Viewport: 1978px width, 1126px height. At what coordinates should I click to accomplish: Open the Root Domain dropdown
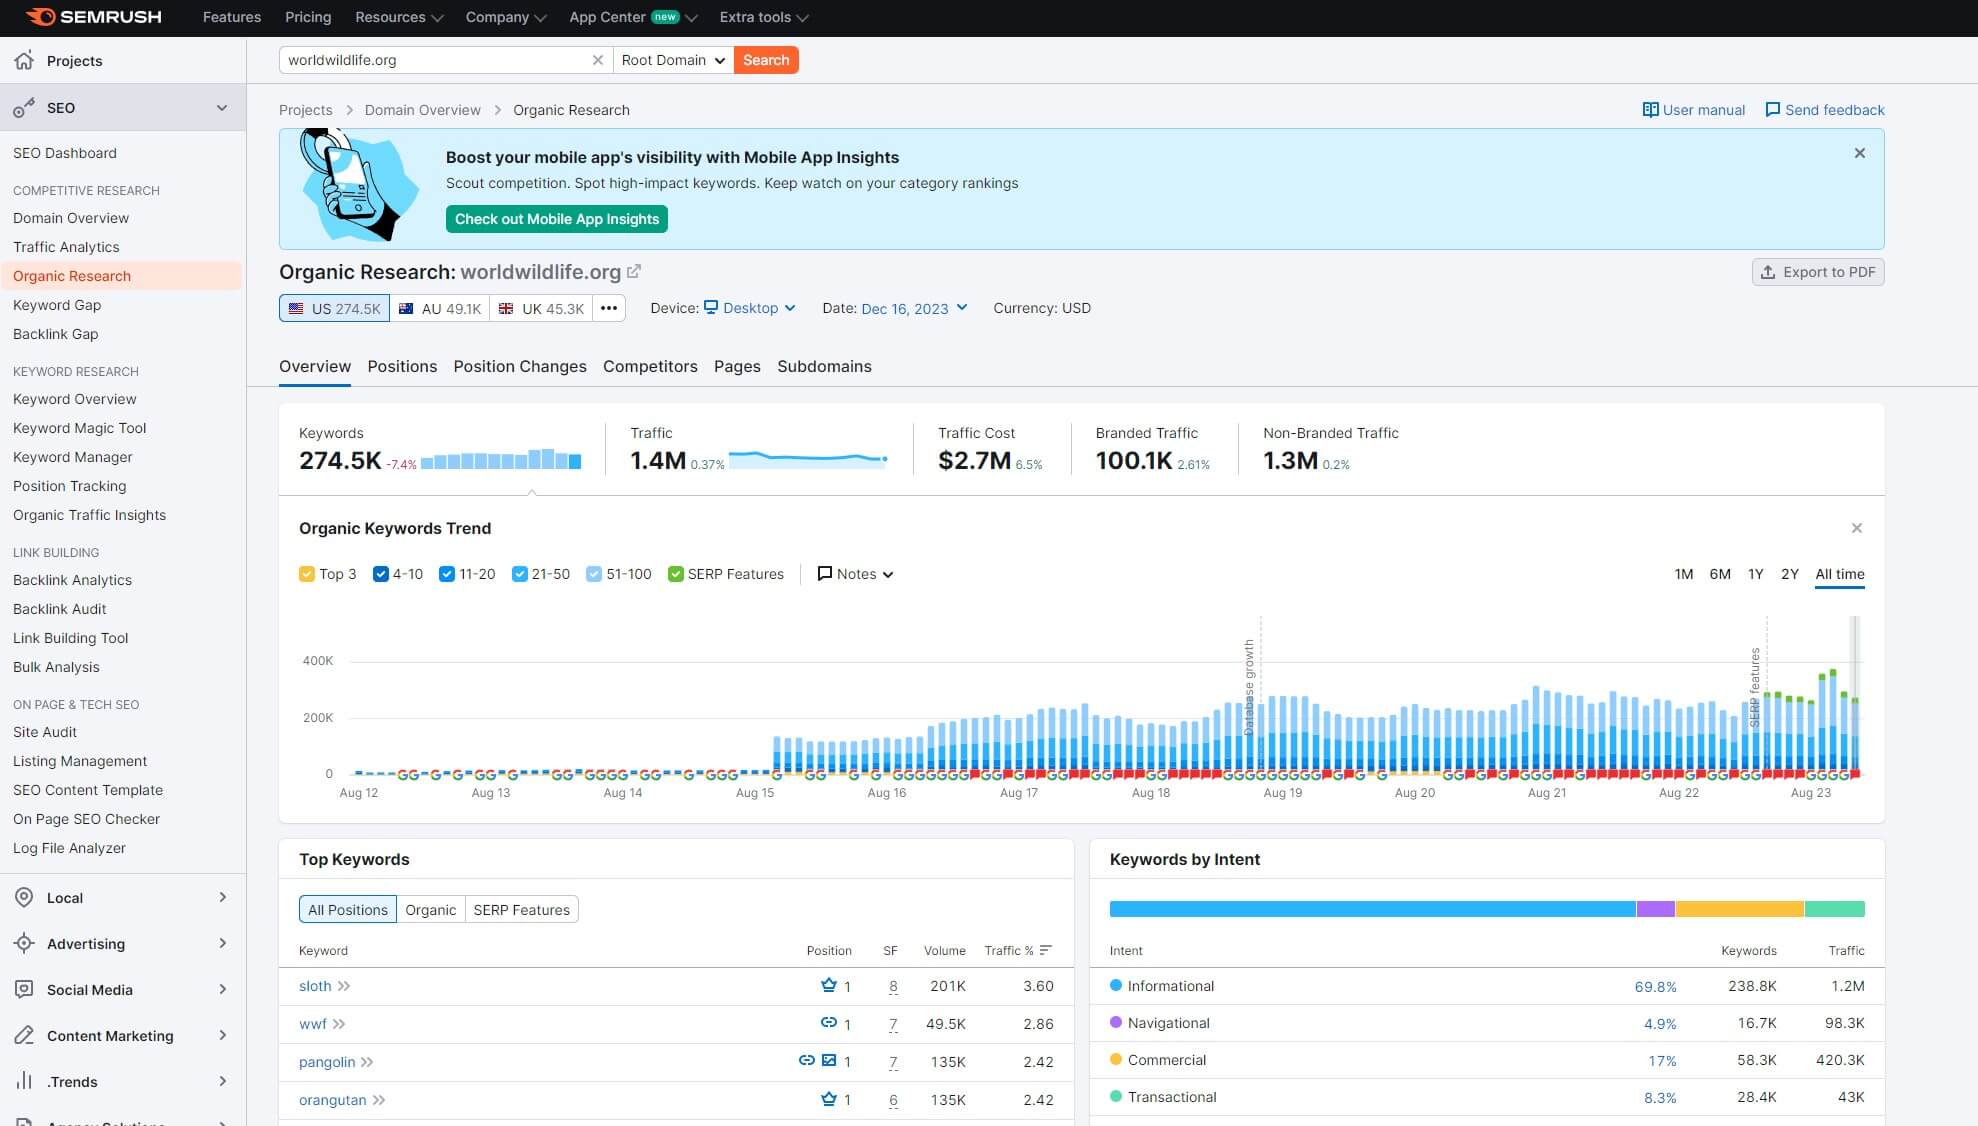tap(673, 60)
